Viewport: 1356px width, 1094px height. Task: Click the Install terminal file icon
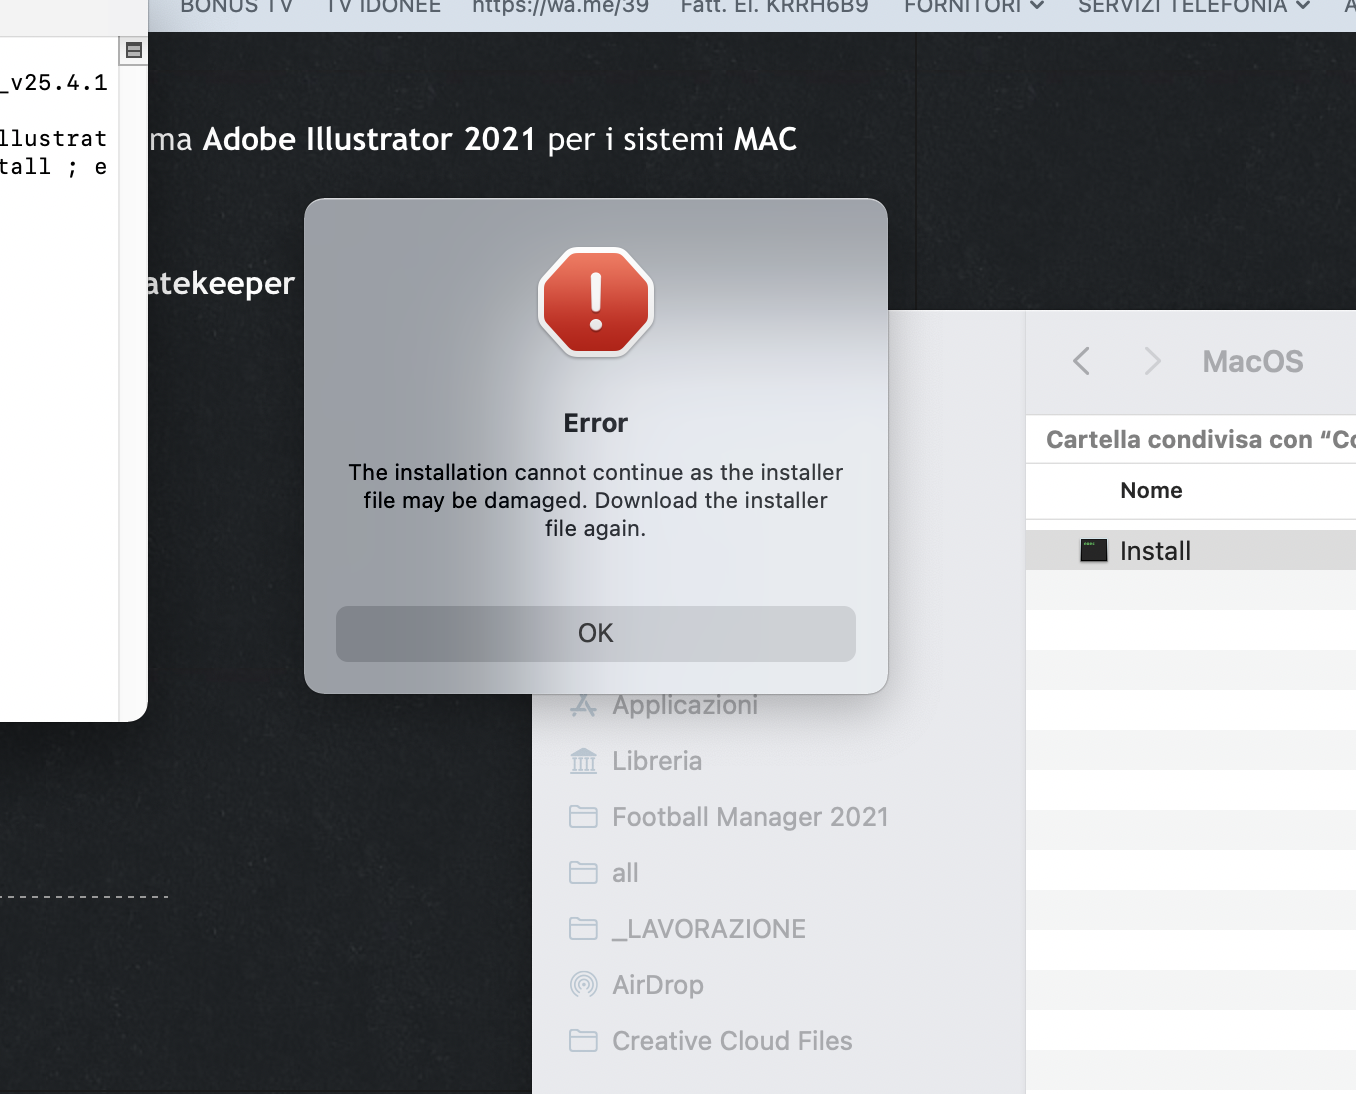click(1094, 550)
